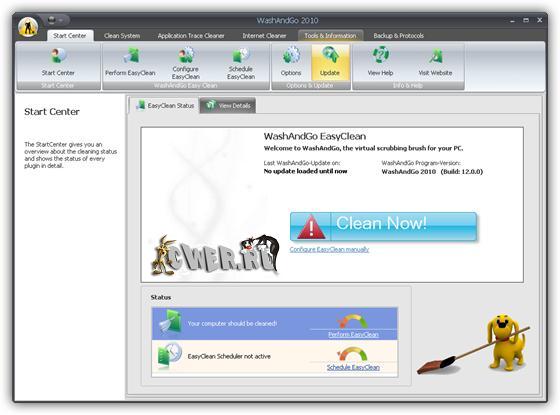Viewport: 560px width, 415px height.
Task: Click the gauge next to Schedule EasyClean
Action: [352, 354]
